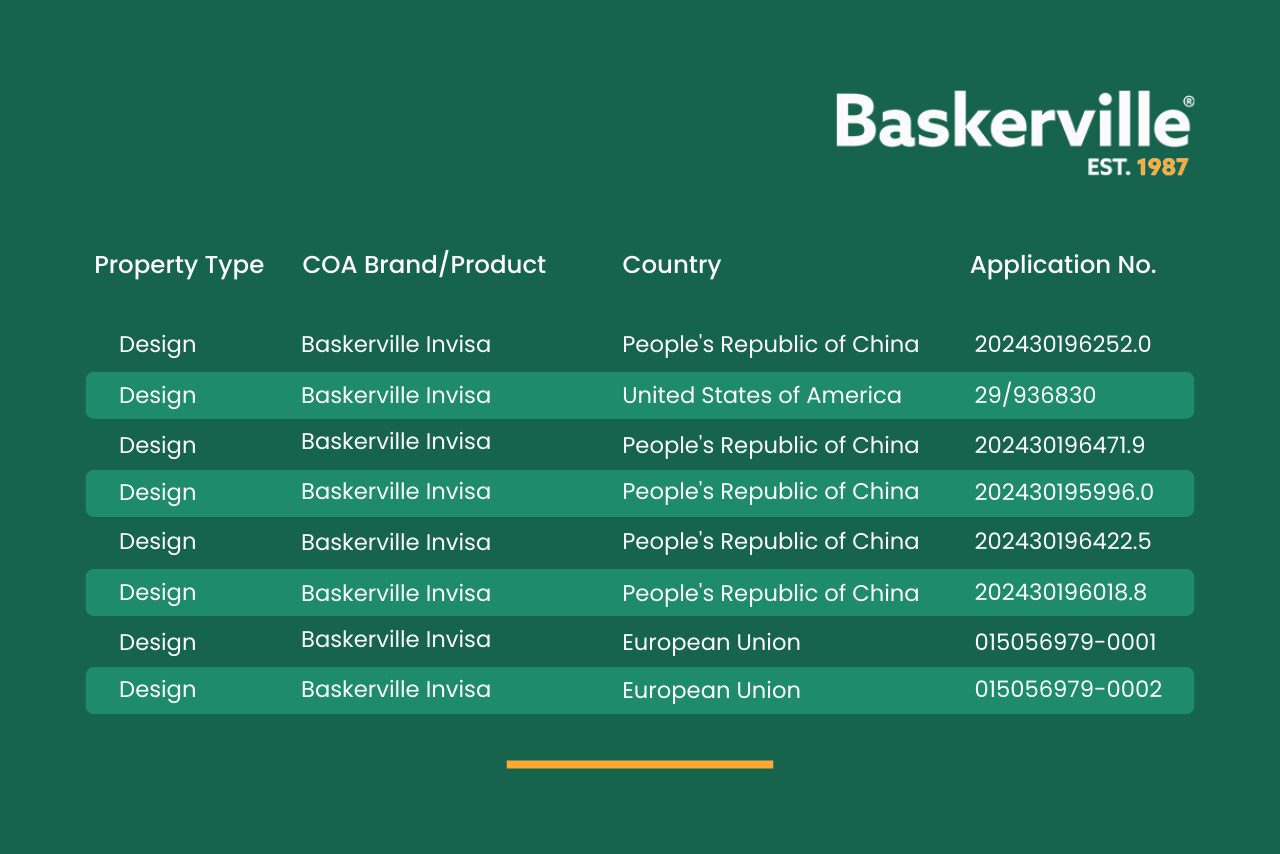
Task: Click European Union in the last table row
Action: 711,690
